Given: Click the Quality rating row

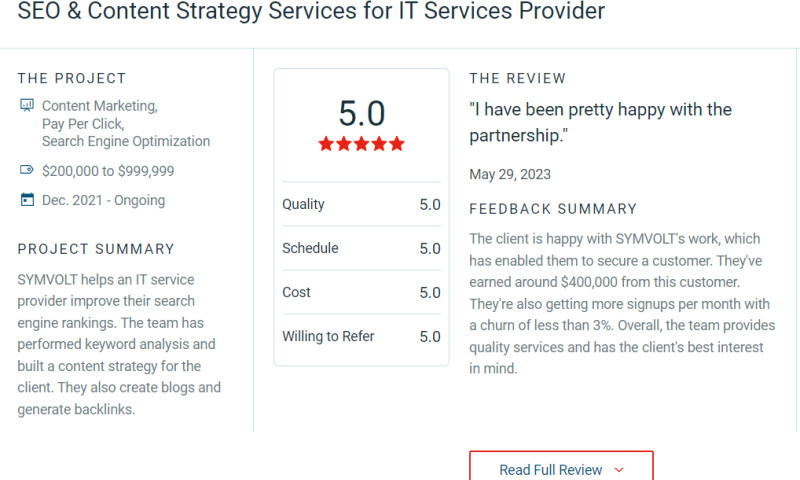Looking at the screenshot, I should click(x=361, y=204).
